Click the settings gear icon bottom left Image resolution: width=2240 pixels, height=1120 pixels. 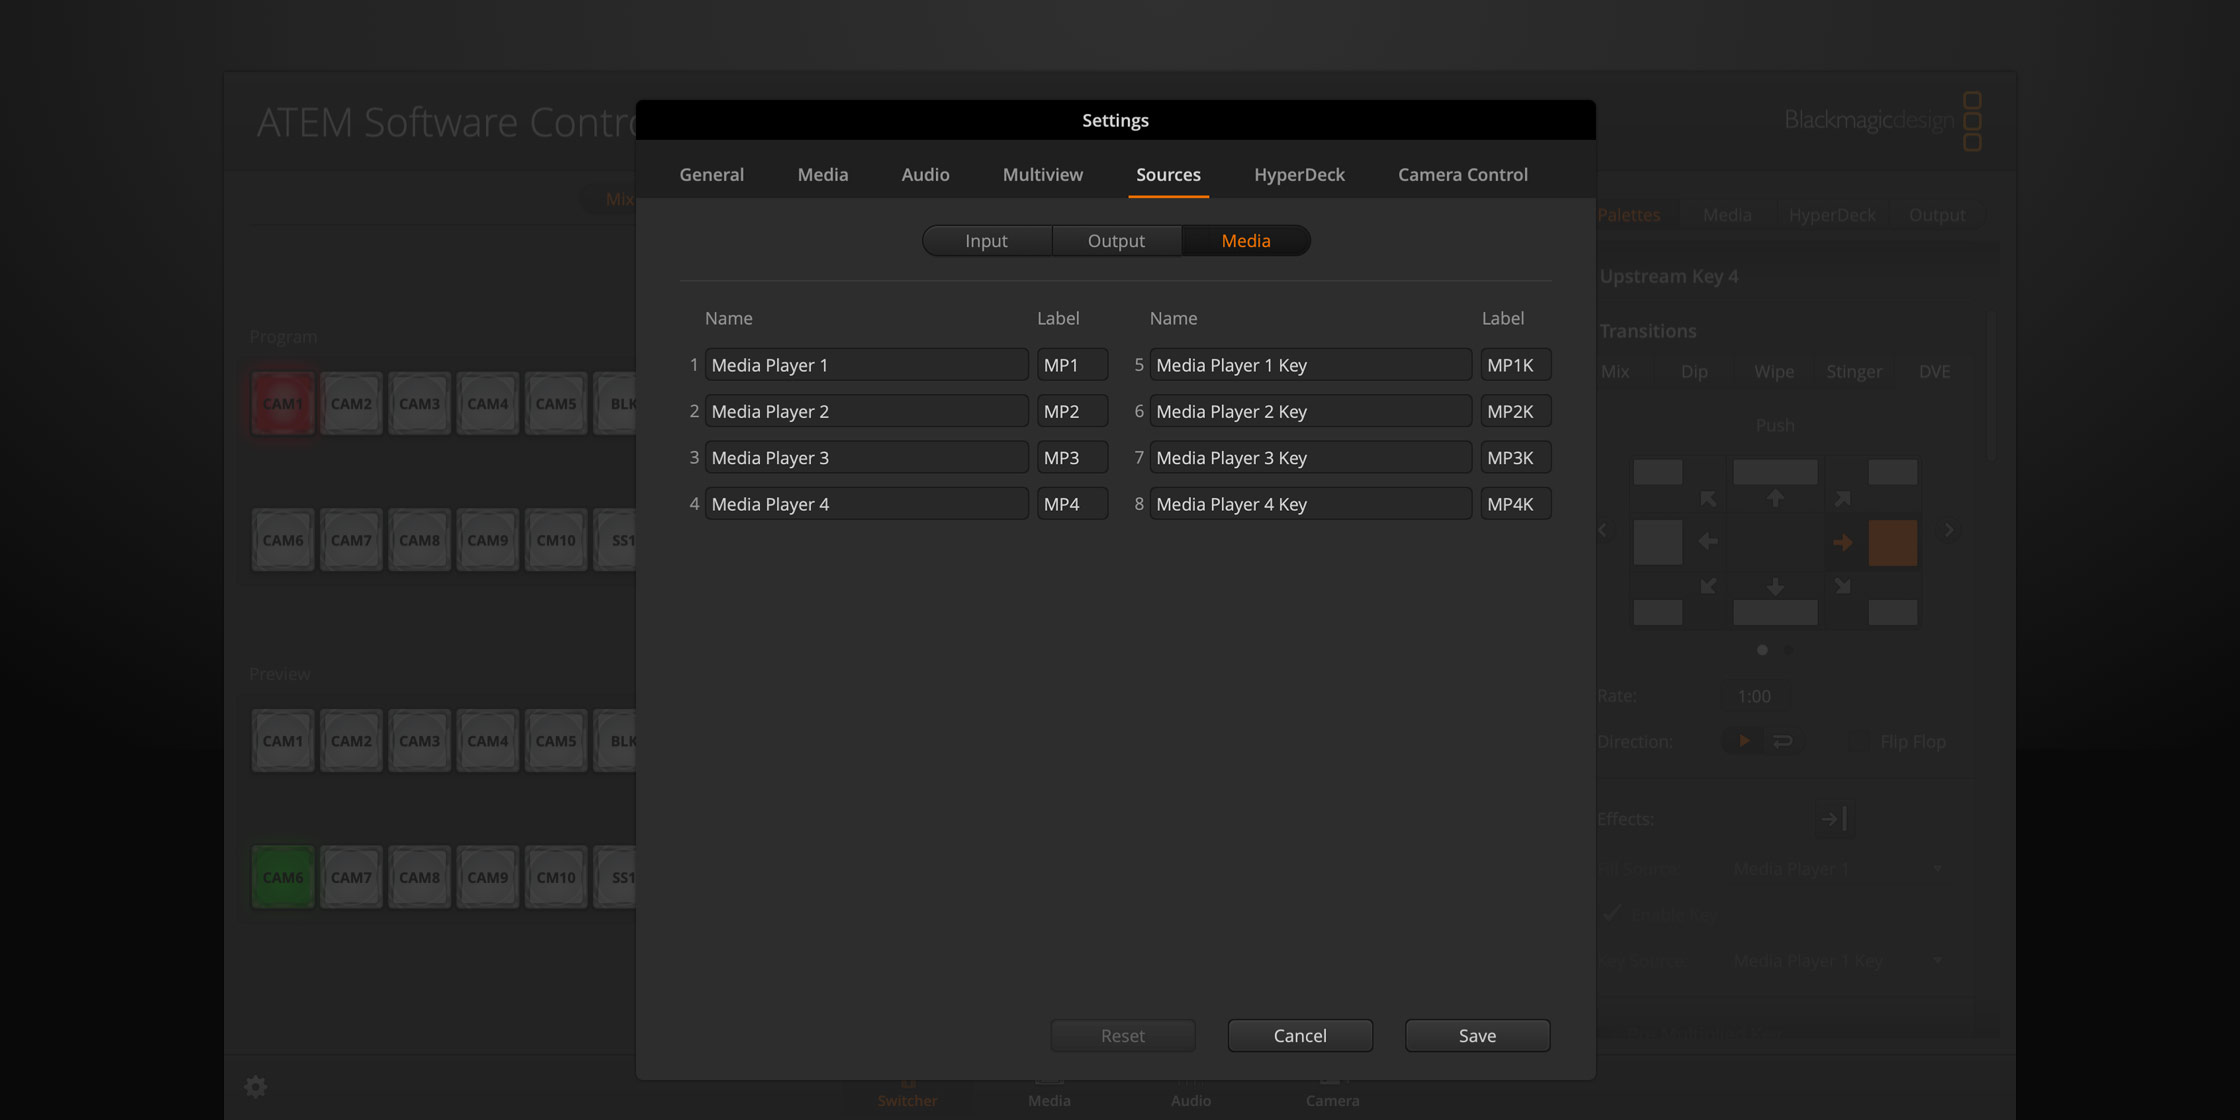255,1086
